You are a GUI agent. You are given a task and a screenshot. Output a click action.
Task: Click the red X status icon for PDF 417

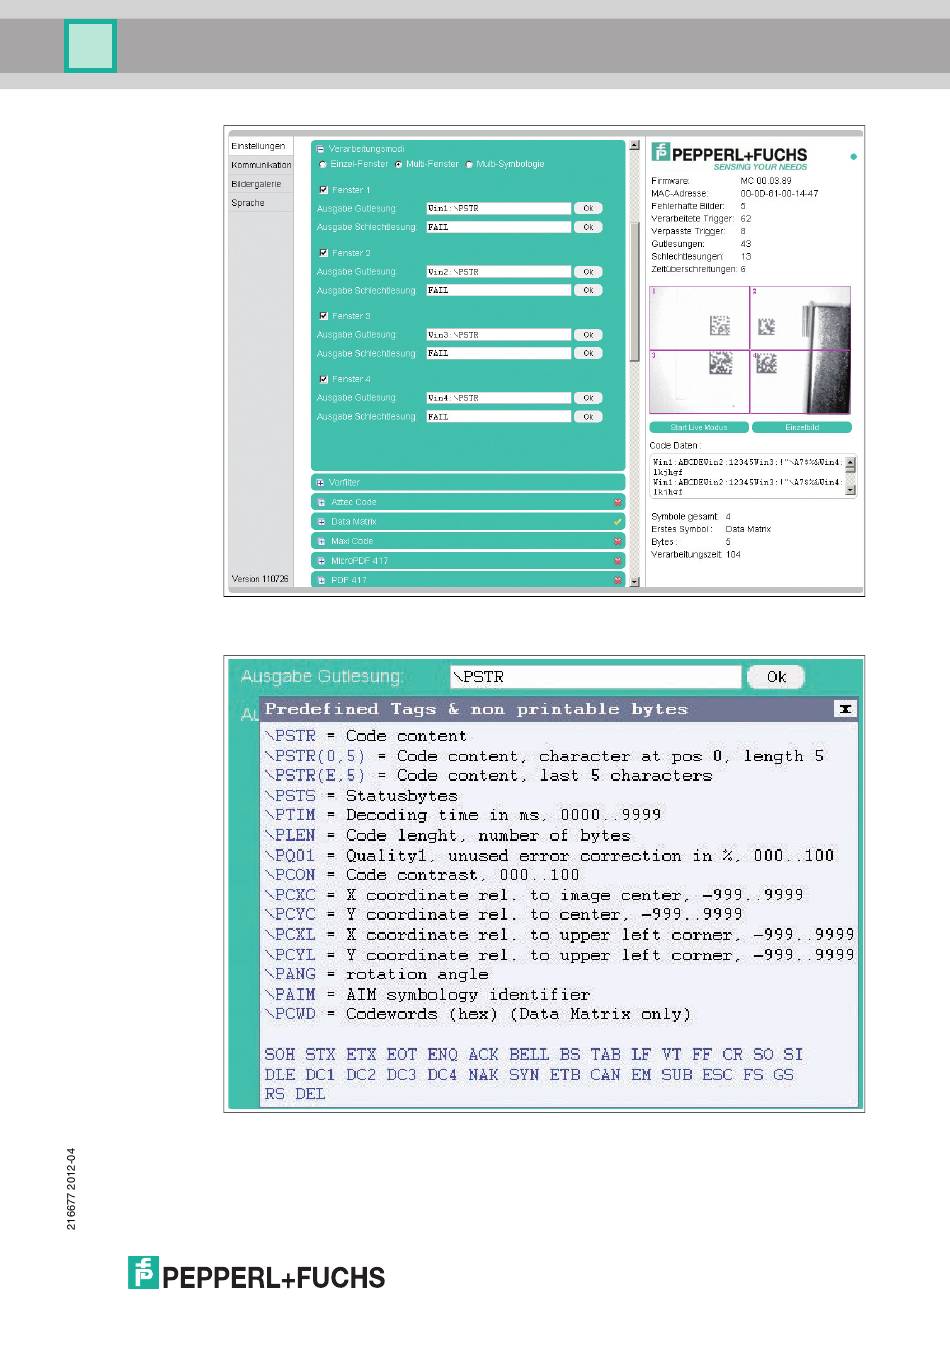(618, 580)
